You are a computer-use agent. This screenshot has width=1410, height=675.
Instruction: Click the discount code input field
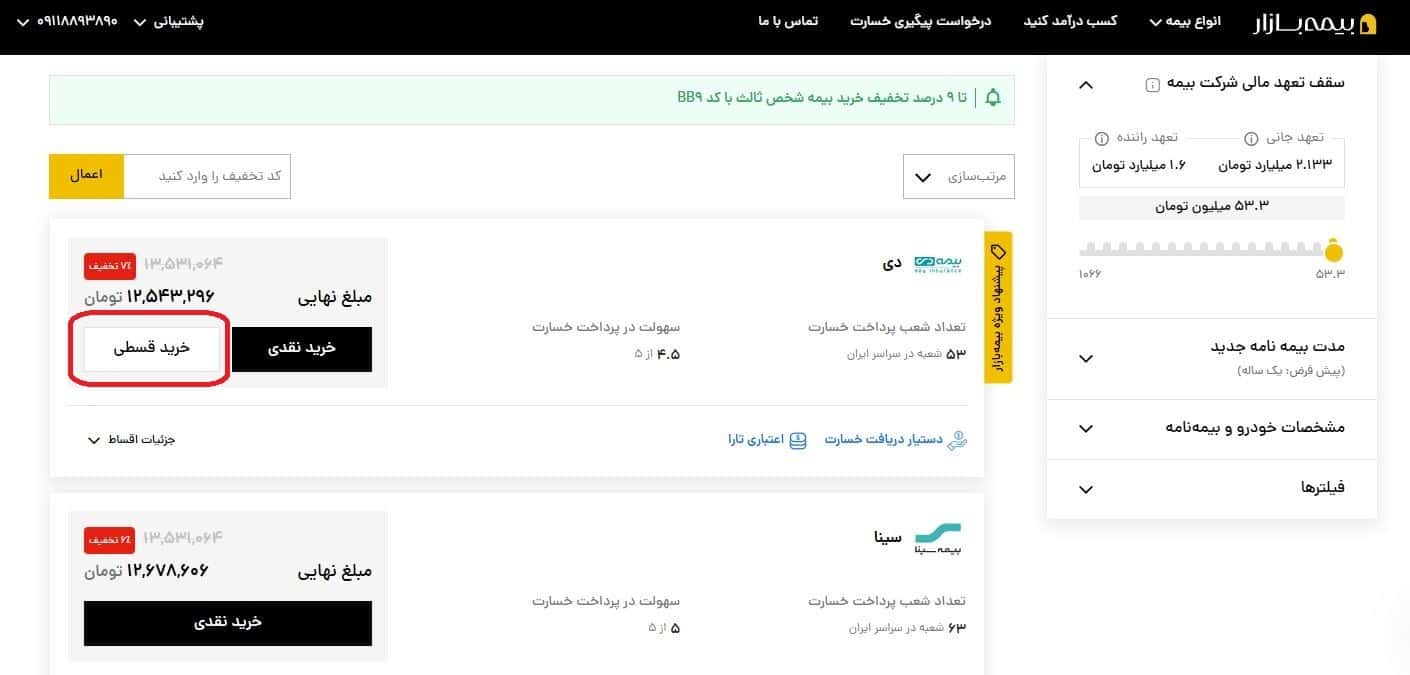[207, 175]
